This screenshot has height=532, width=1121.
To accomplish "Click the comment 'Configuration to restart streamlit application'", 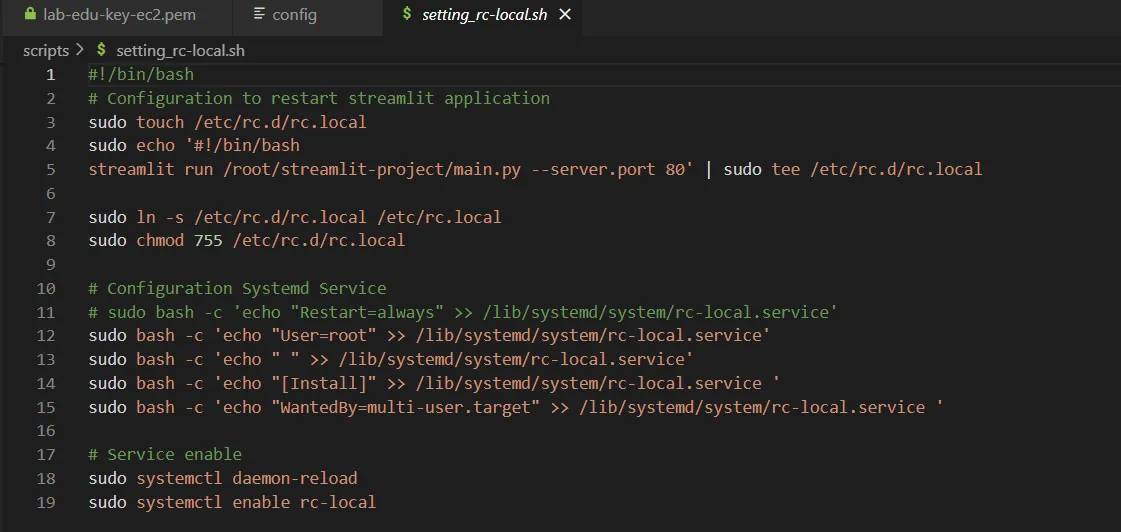I will coord(328,98).
